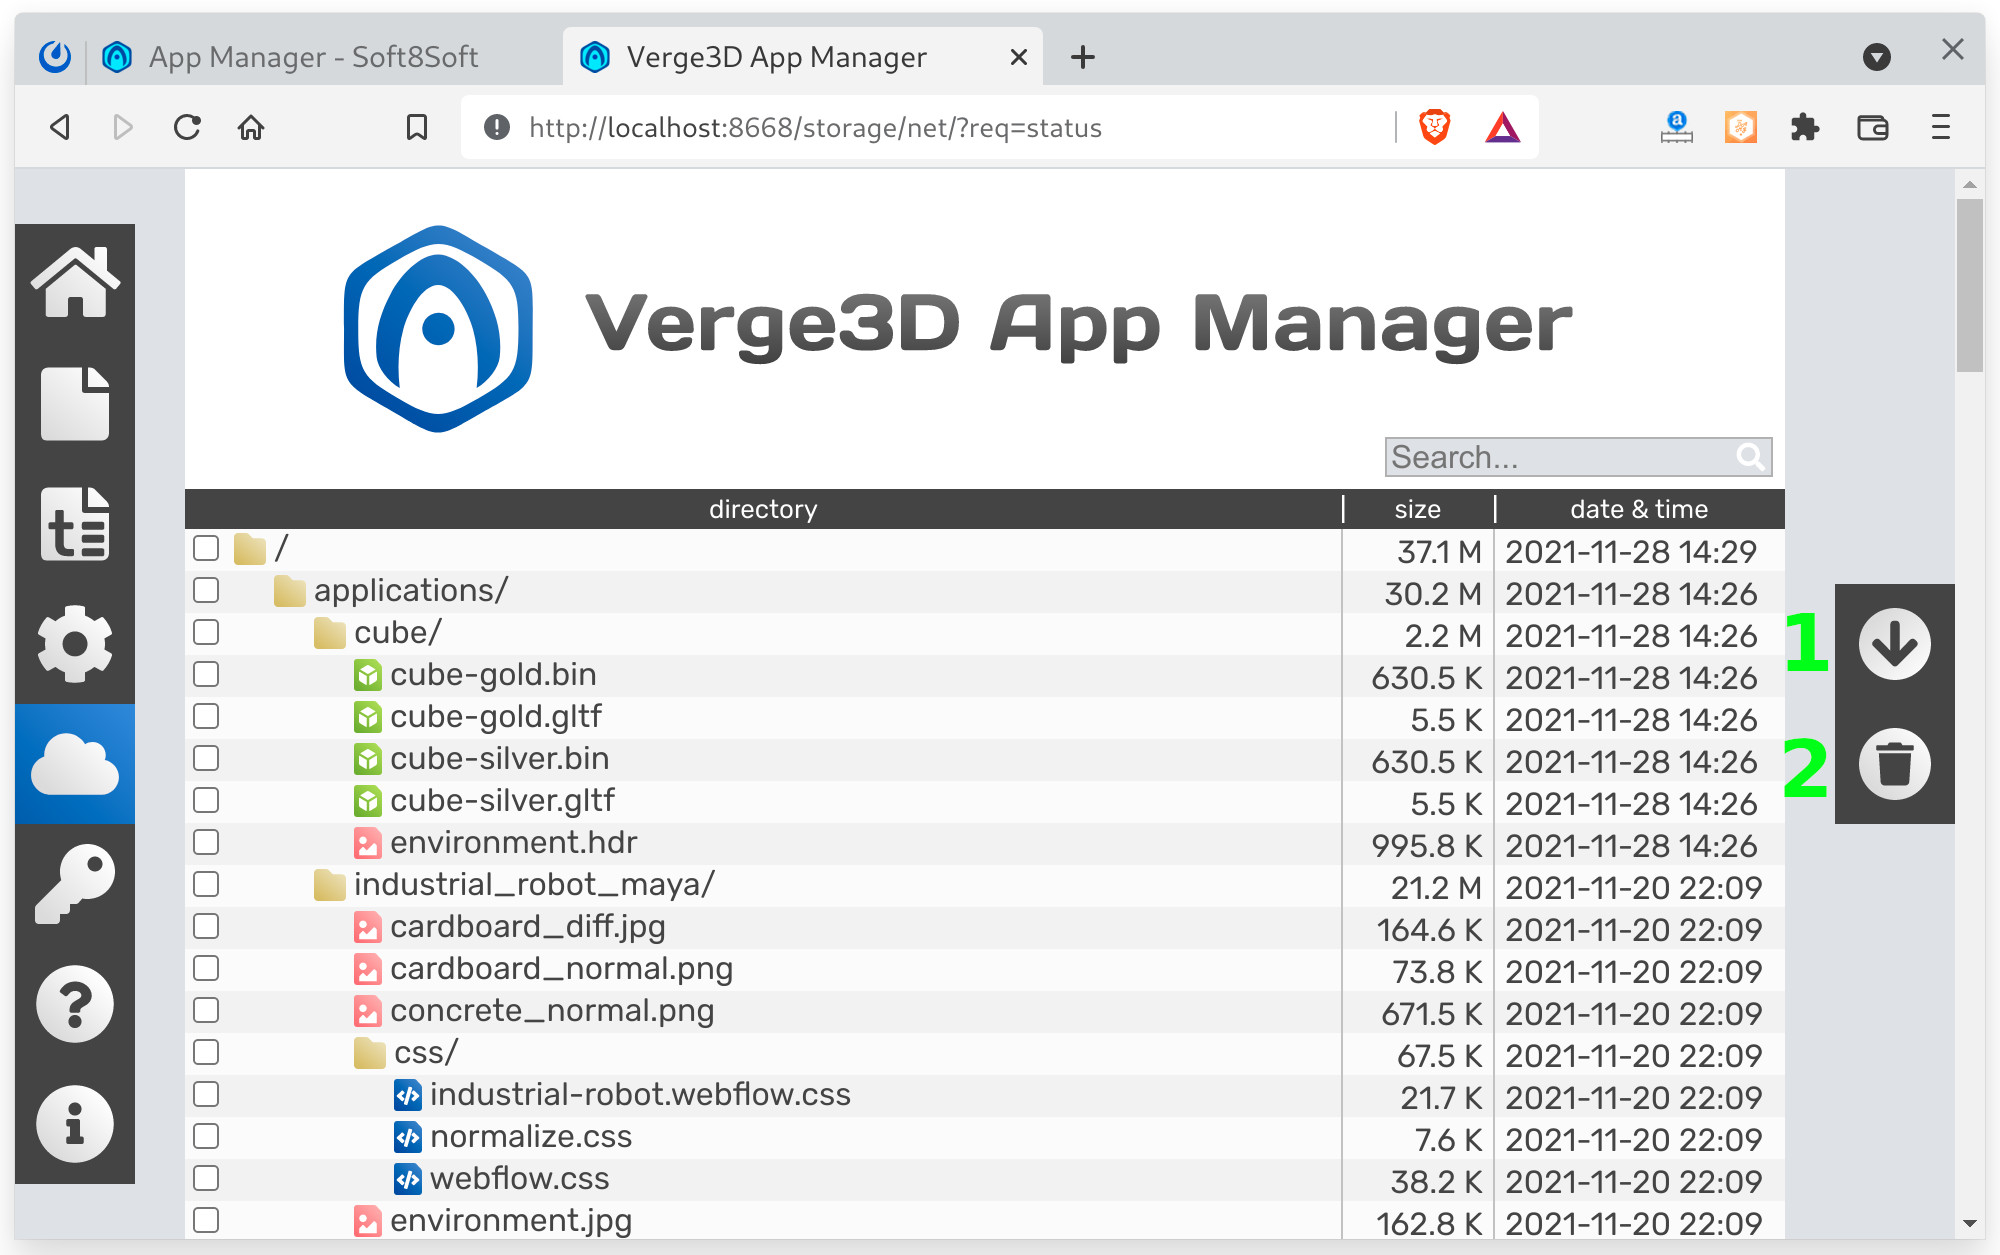Check the cube/ folder checkbox
2000x1255 pixels.
point(206,632)
